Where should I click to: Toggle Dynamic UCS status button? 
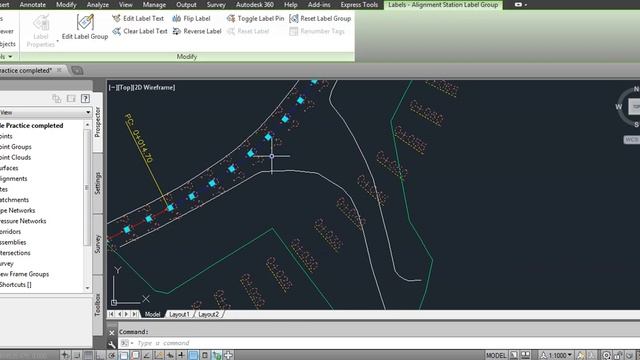click(x=158, y=355)
